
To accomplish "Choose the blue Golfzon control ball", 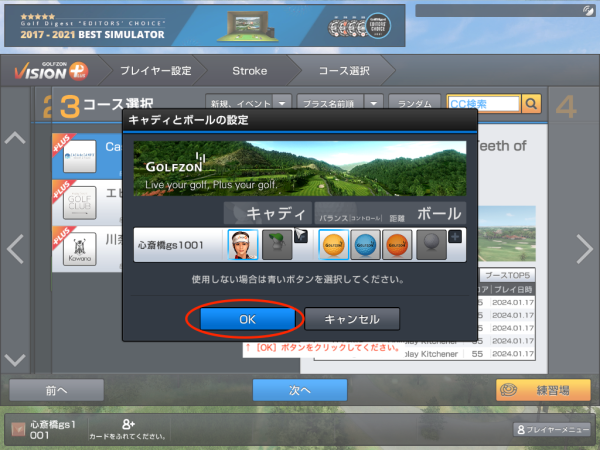I will pos(365,245).
